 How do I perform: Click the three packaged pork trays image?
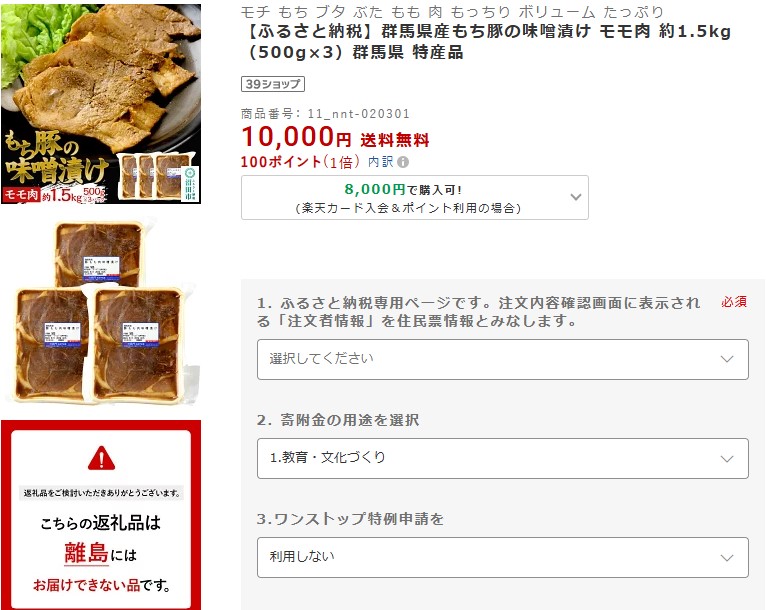[100, 313]
